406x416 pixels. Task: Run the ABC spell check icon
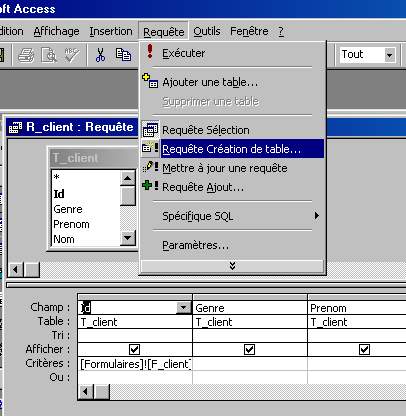pyautogui.click(x=72, y=55)
